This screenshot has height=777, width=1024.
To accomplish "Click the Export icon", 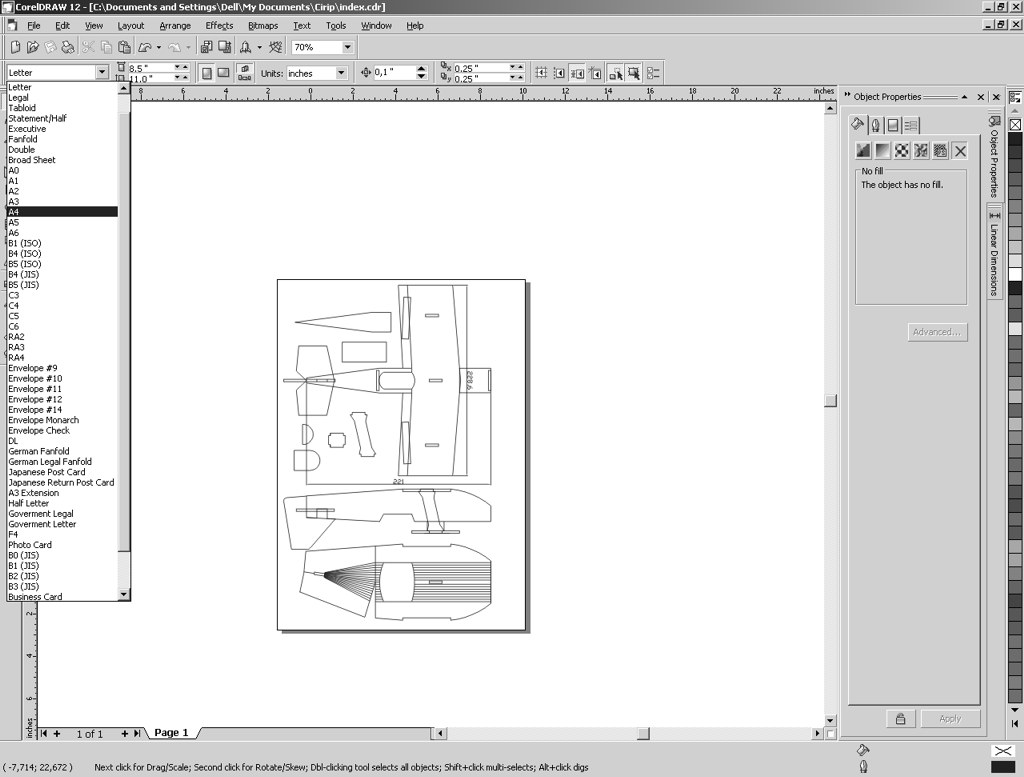I will [x=225, y=47].
